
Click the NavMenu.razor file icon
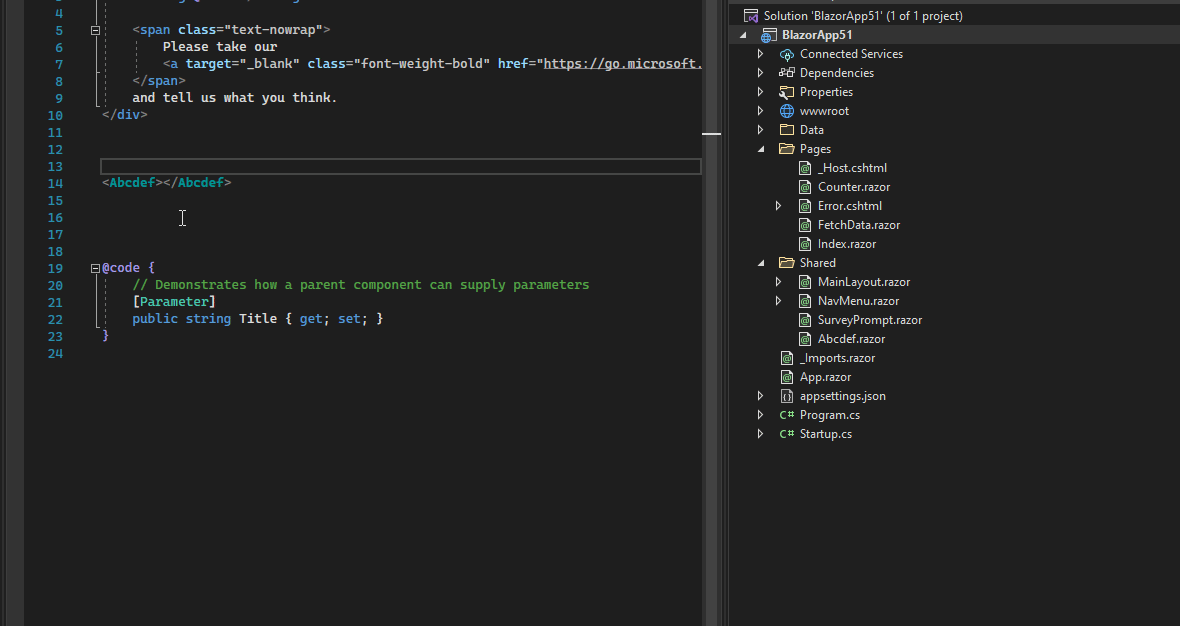tap(805, 301)
